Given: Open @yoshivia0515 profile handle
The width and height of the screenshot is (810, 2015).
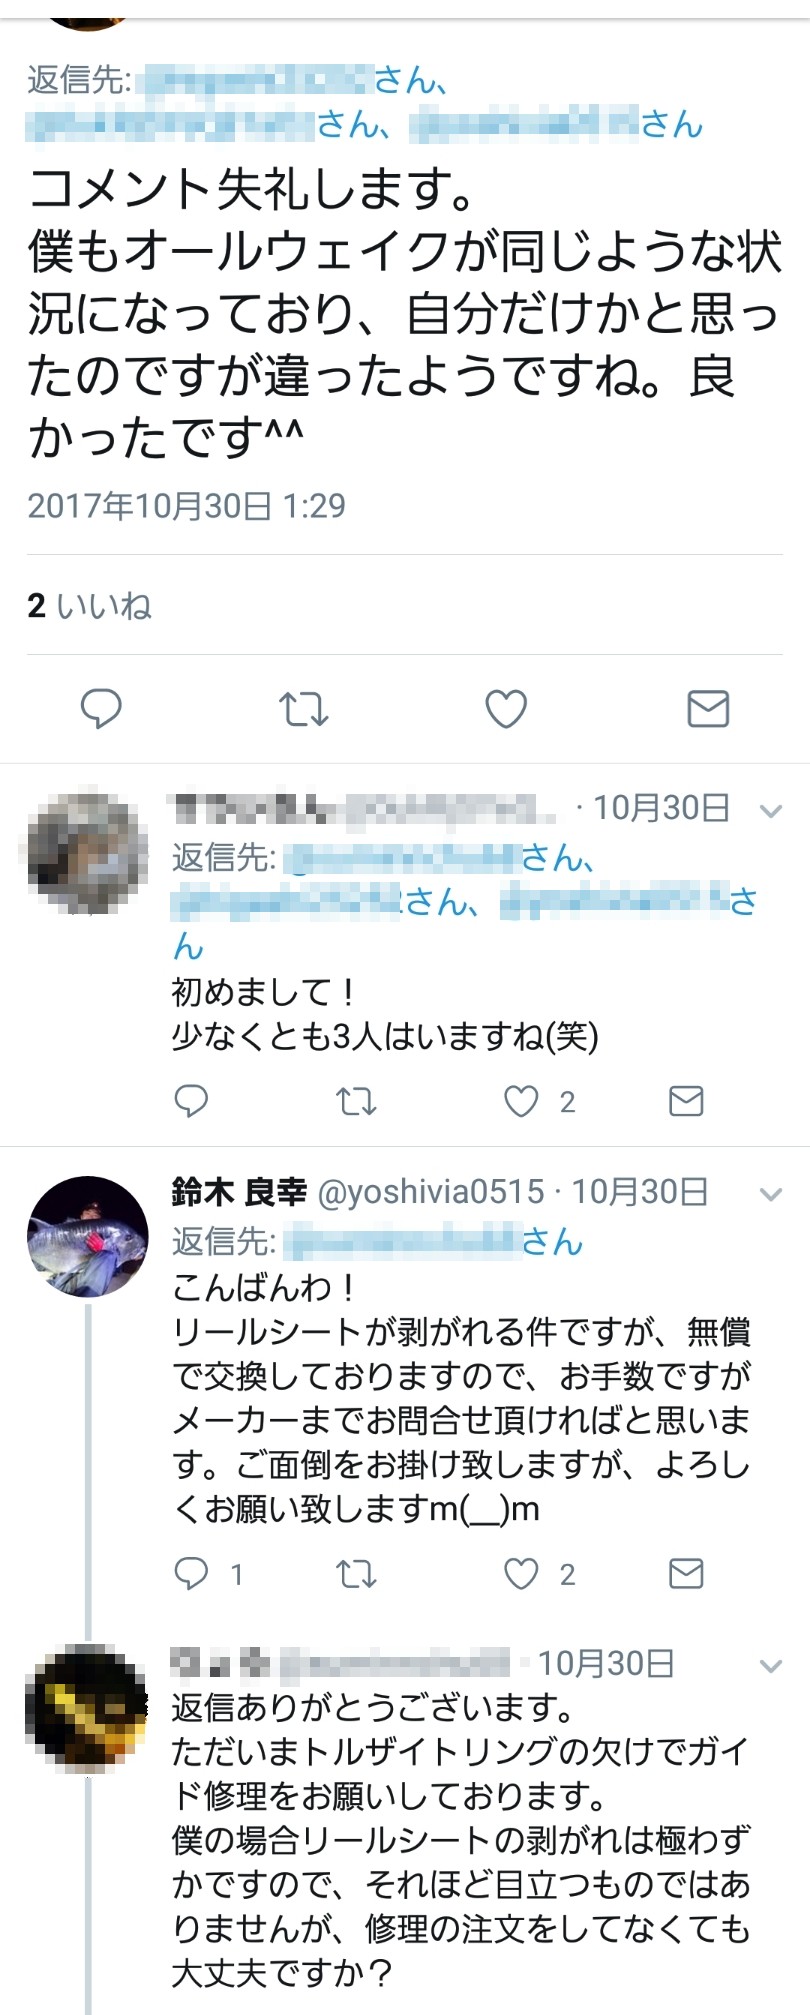Looking at the screenshot, I should 431,1192.
